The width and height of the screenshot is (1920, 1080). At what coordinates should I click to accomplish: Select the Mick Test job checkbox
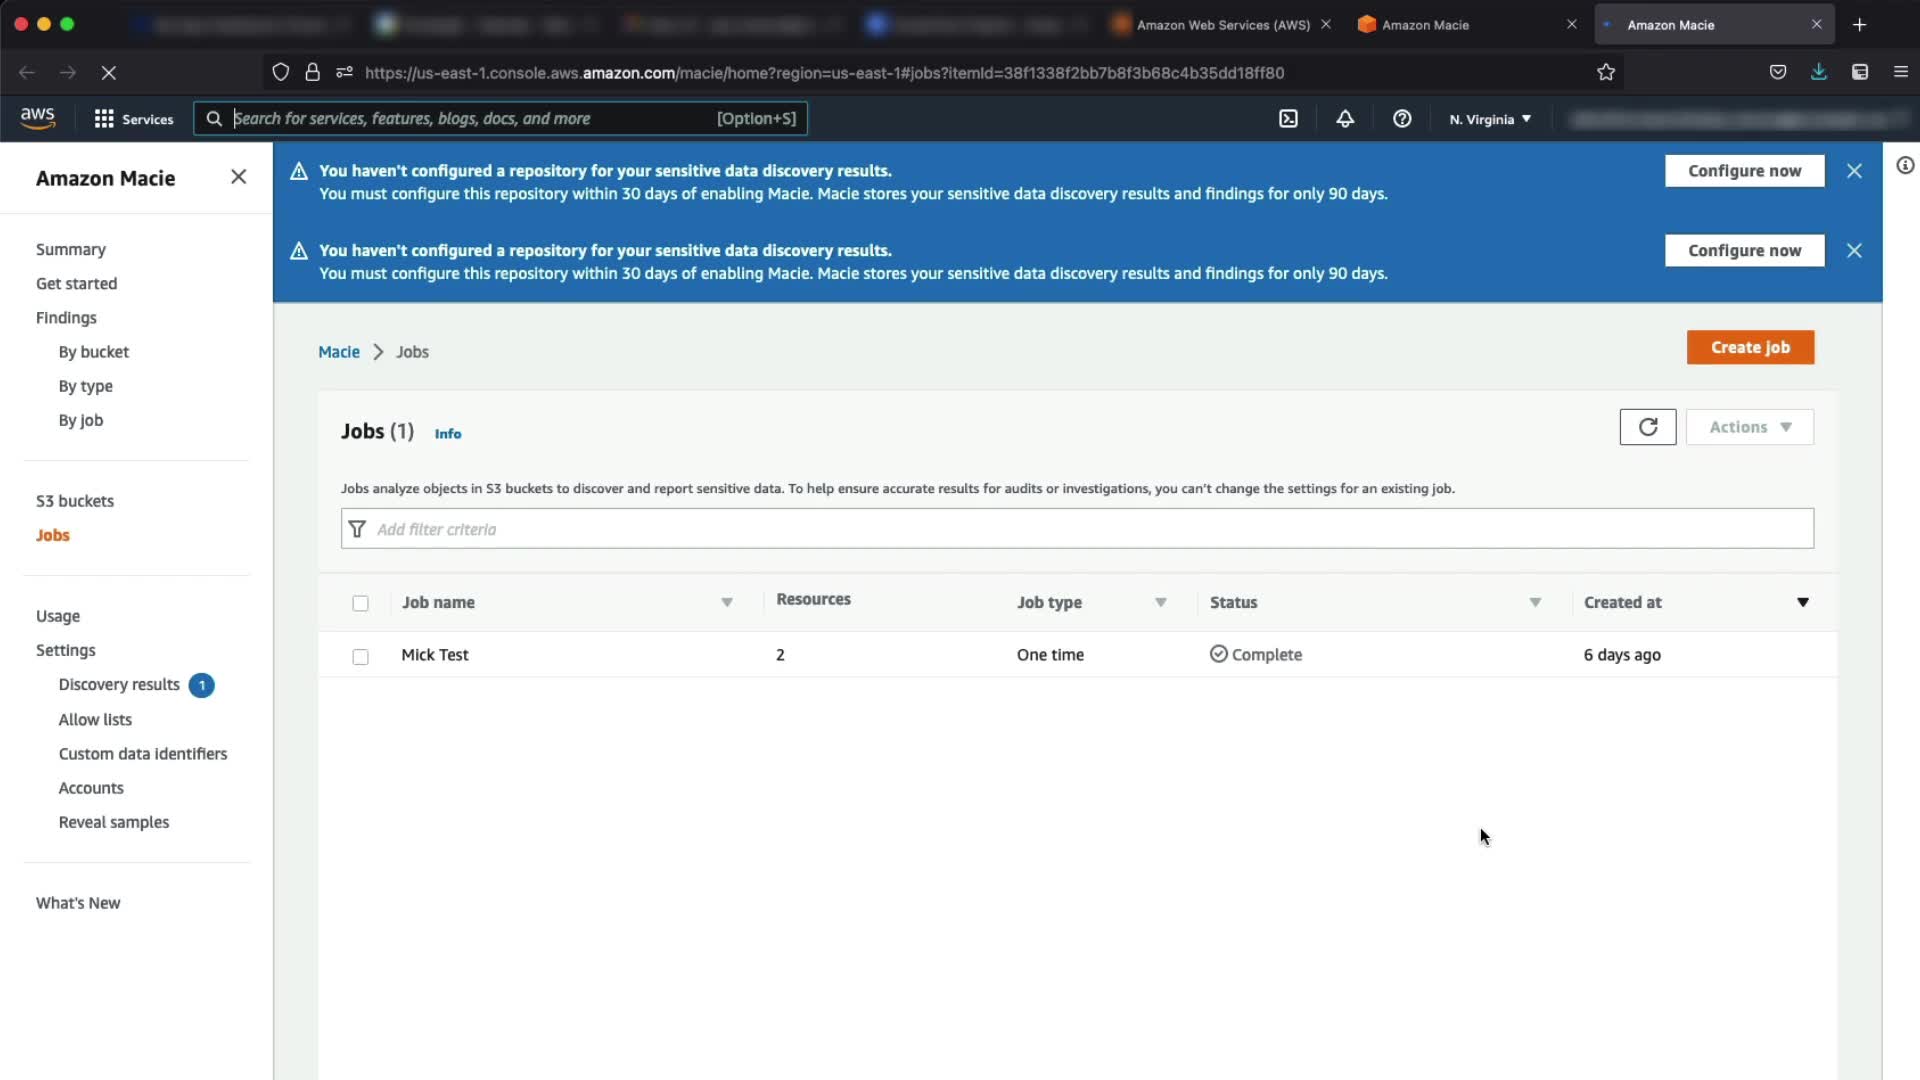360,656
